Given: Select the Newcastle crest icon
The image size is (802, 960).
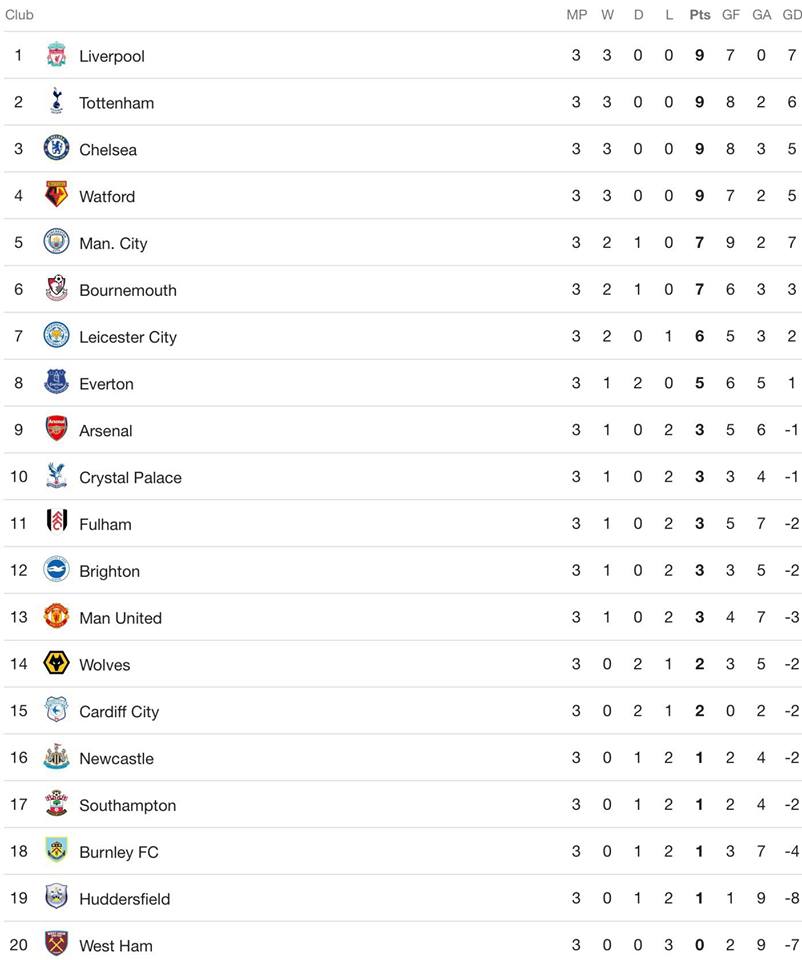Looking at the screenshot, I should [x=56, y=757].
